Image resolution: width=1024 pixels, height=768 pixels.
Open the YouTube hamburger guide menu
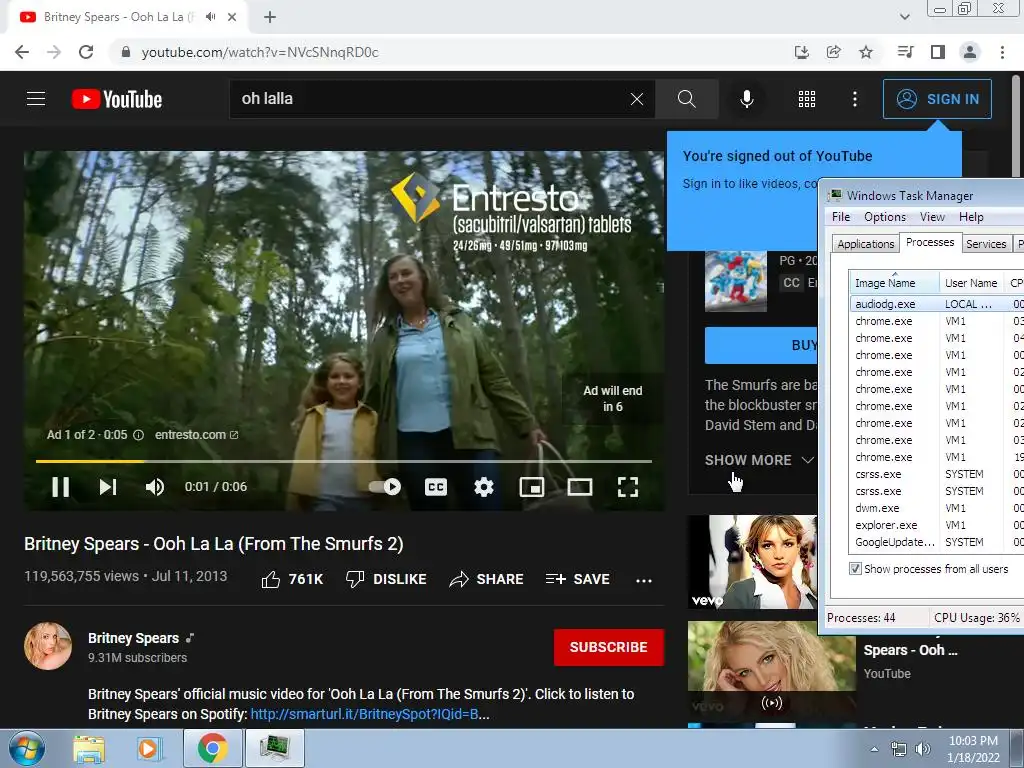pos(36,99)
